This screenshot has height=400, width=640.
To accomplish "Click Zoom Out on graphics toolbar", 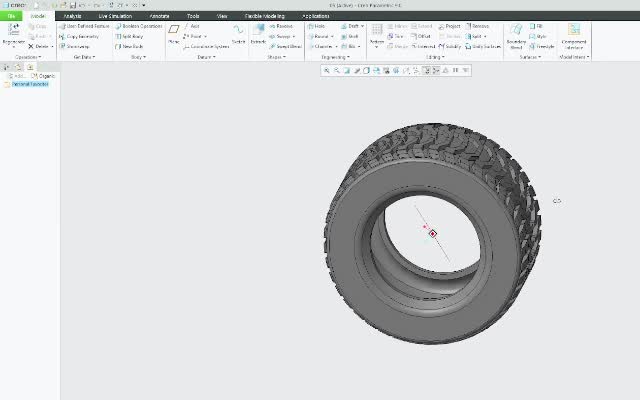I will (x=337, y=71).
